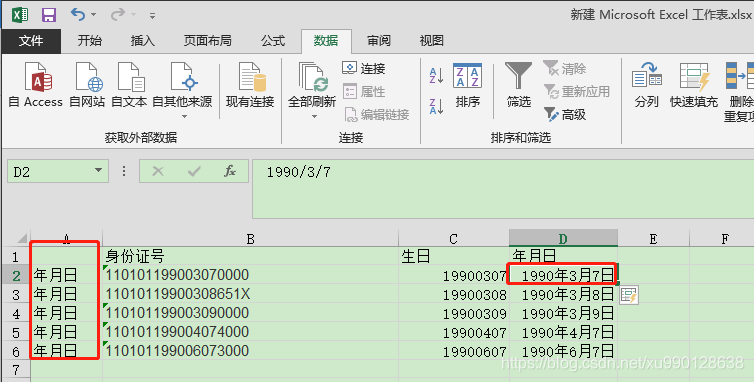Click cell with 身份证号 header

coord(250,256)
